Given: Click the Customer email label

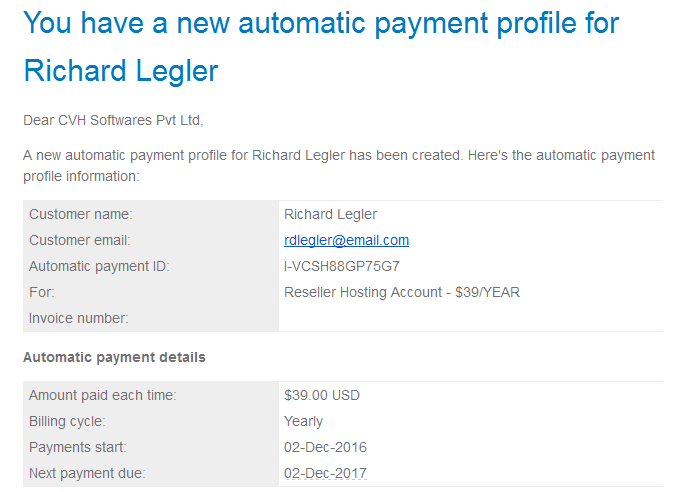Looking at the screenshot, I should [80, 240].
